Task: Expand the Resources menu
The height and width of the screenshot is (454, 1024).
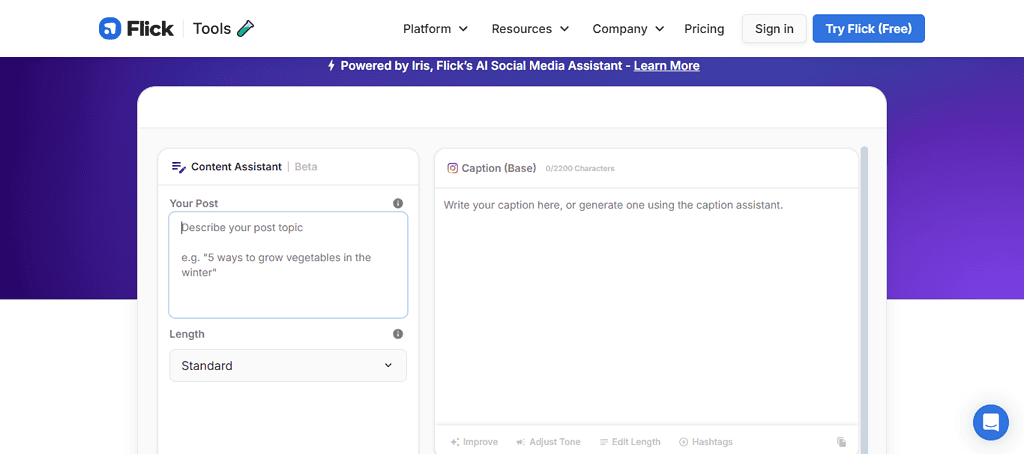Action: coord(530,29)
